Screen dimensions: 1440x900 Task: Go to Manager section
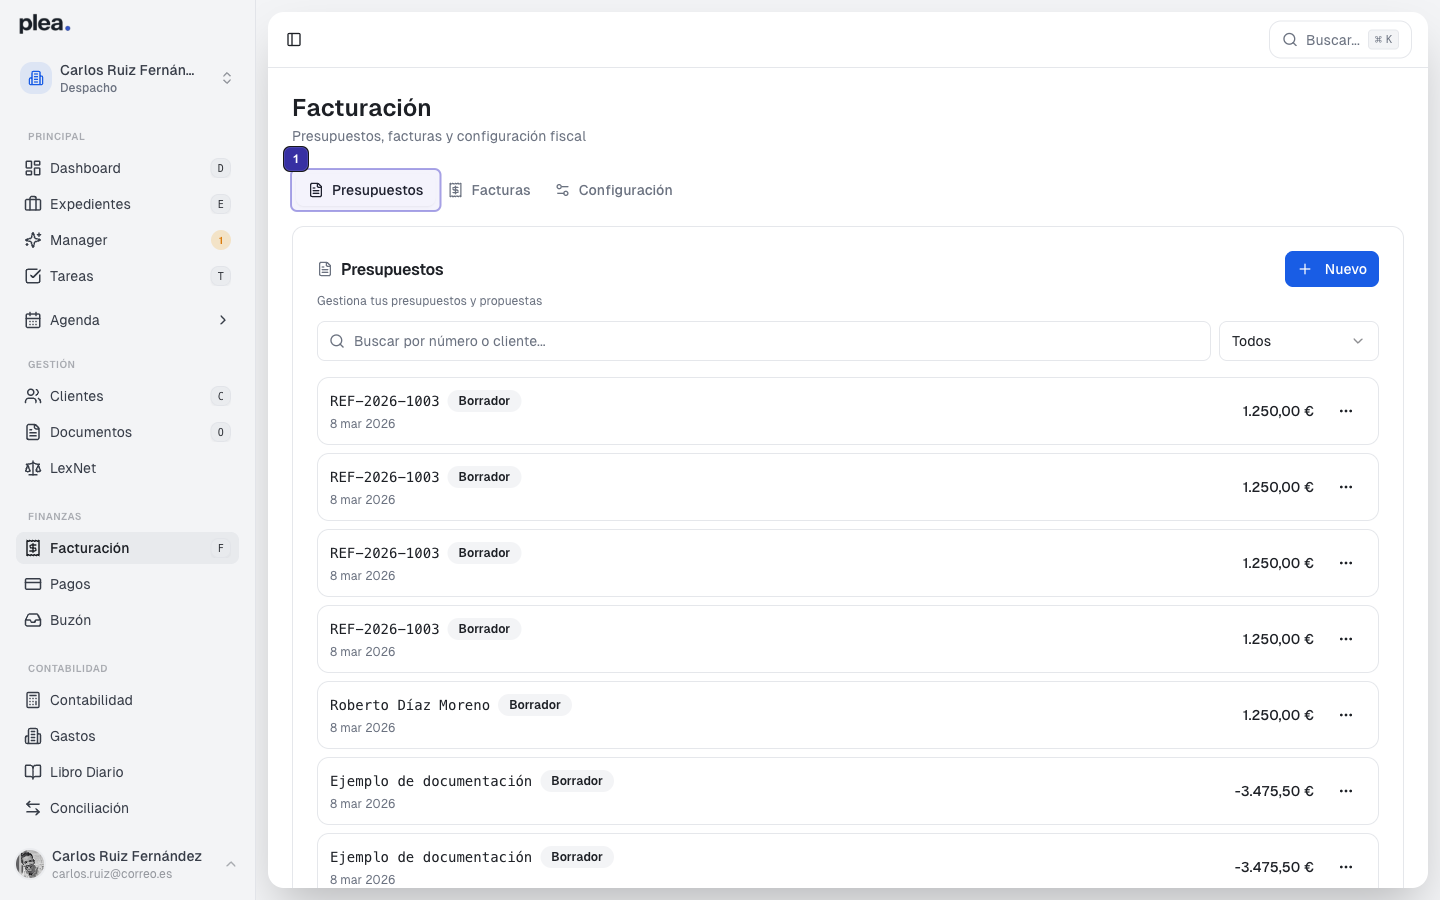click(x=127, y=240)
